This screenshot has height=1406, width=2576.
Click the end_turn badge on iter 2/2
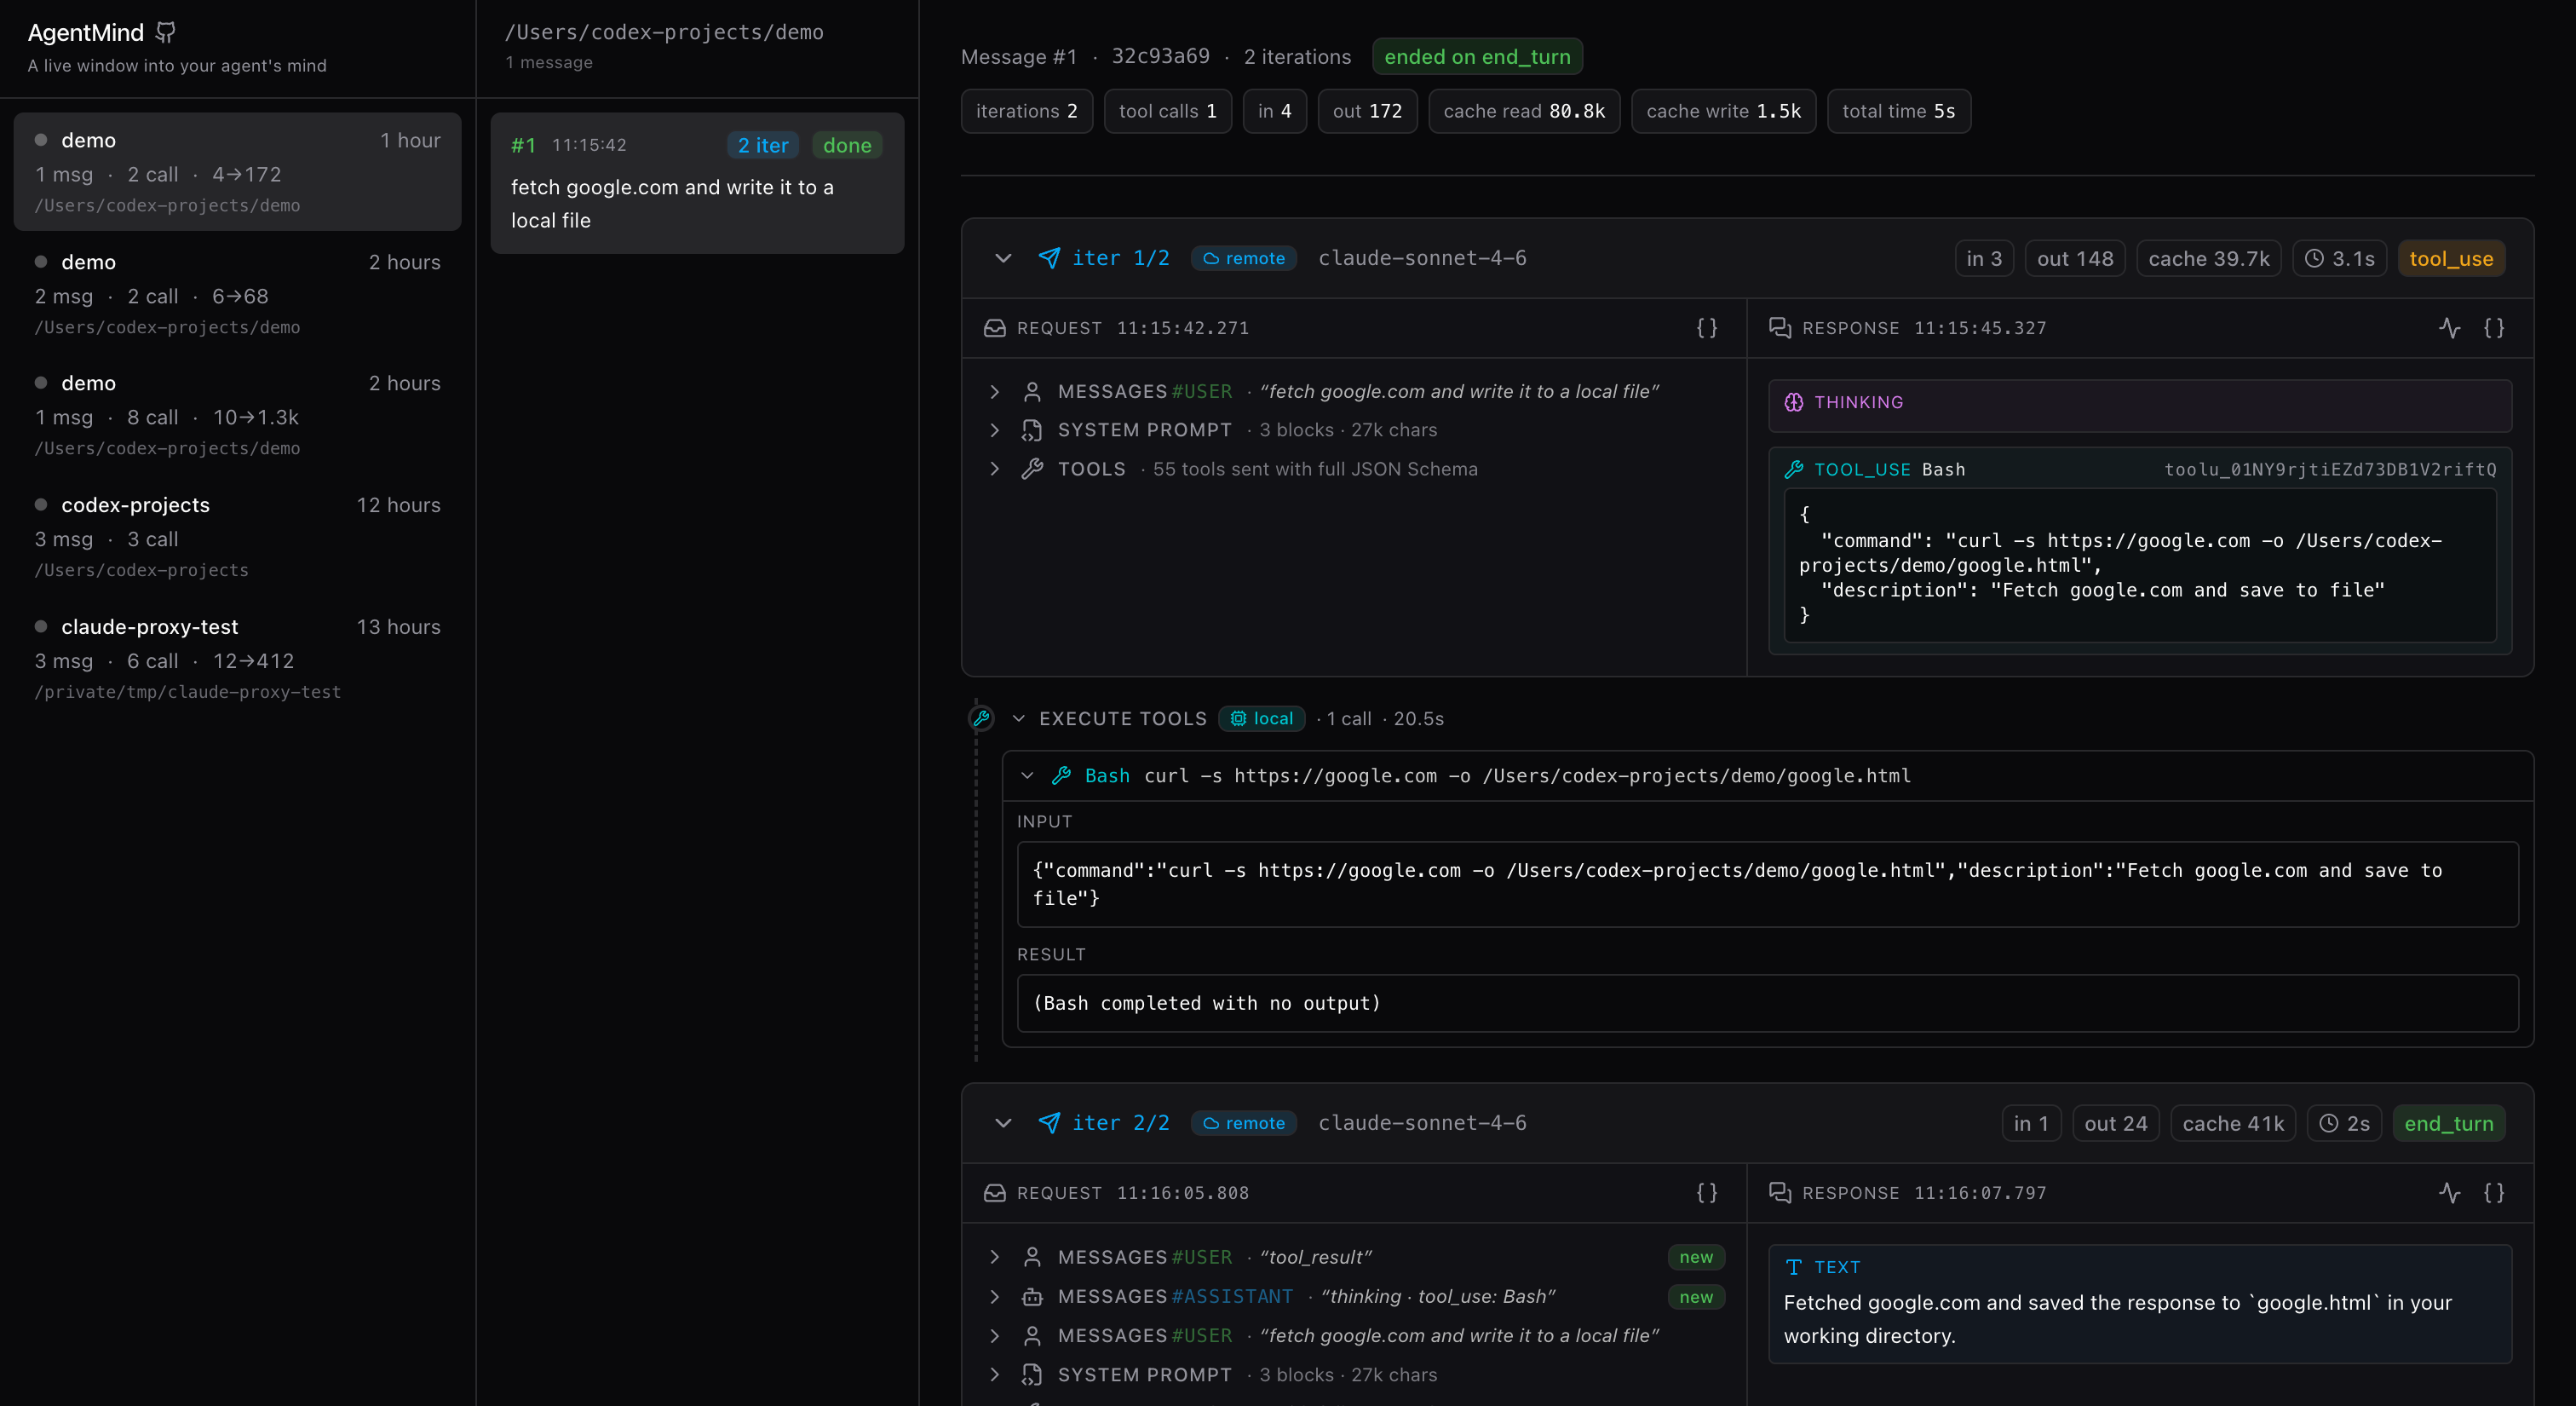[x=2449, y=1124]
